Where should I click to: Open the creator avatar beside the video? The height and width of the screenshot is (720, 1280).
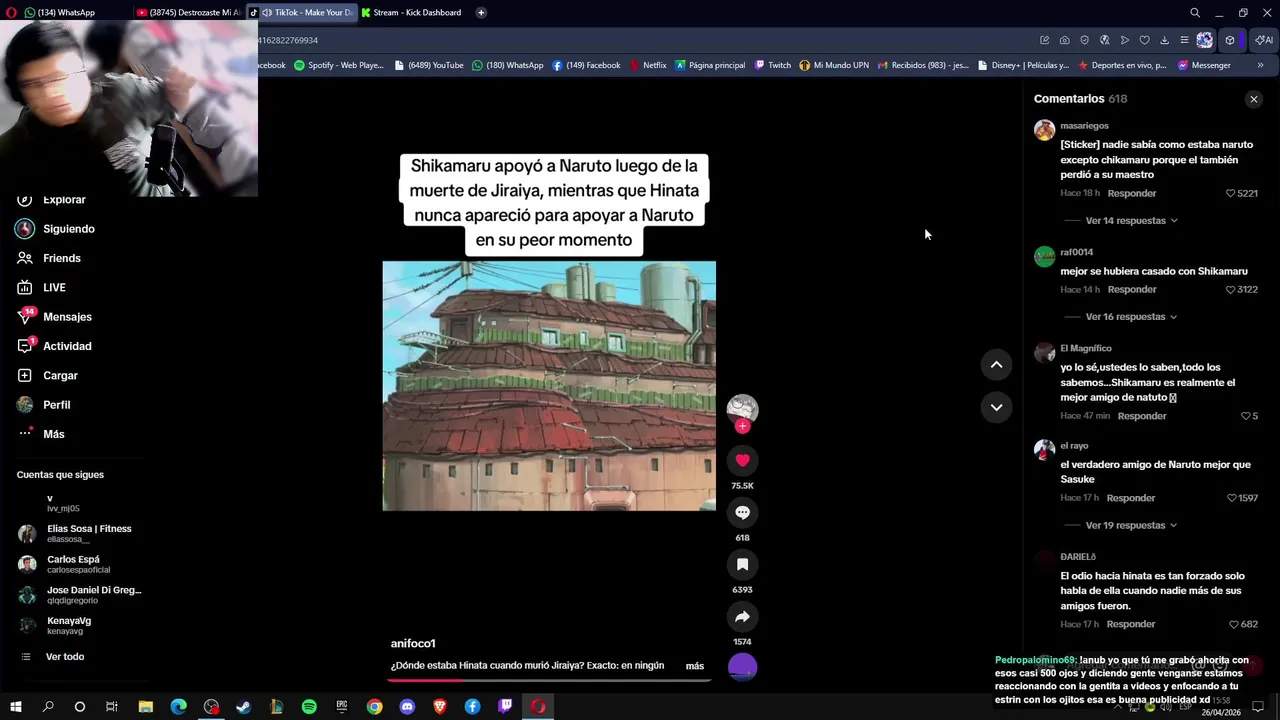(x=742, y=408)
